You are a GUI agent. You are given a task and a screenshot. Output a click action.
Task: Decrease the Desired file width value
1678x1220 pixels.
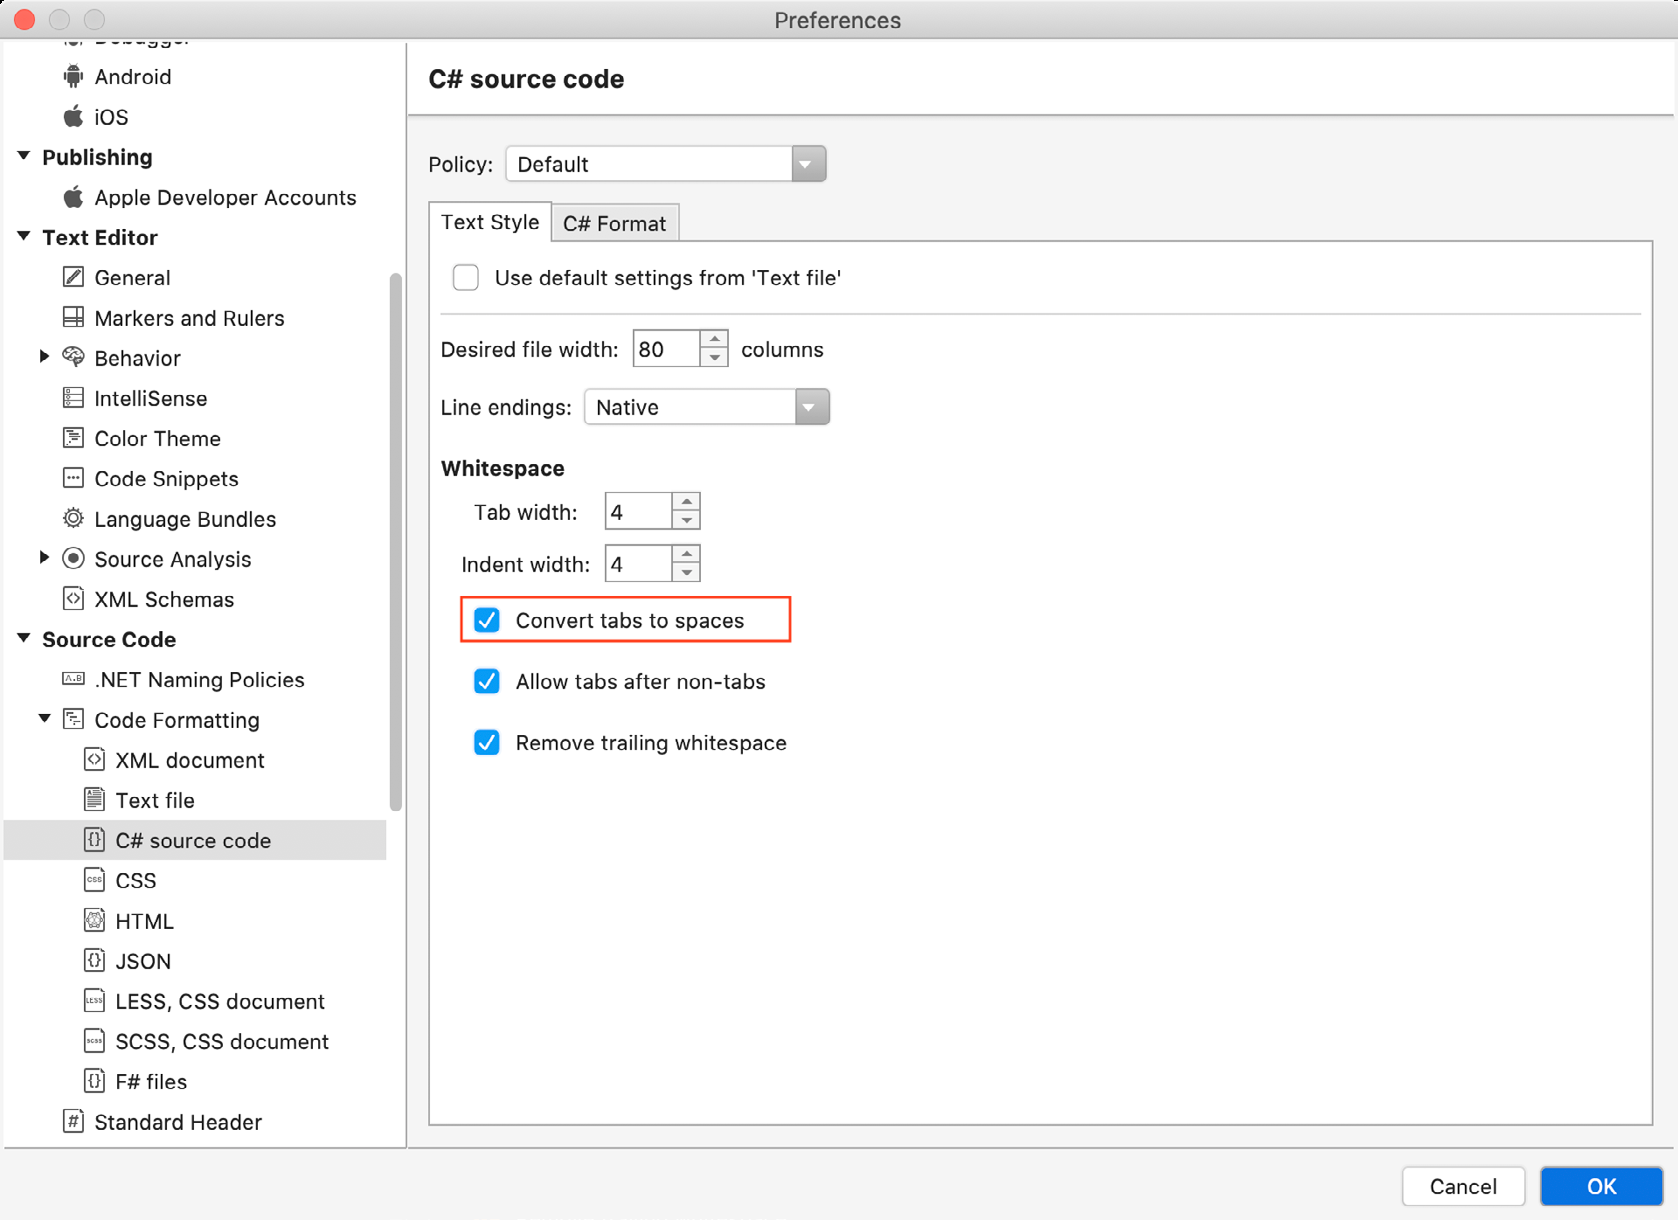(x=714, y=358)
